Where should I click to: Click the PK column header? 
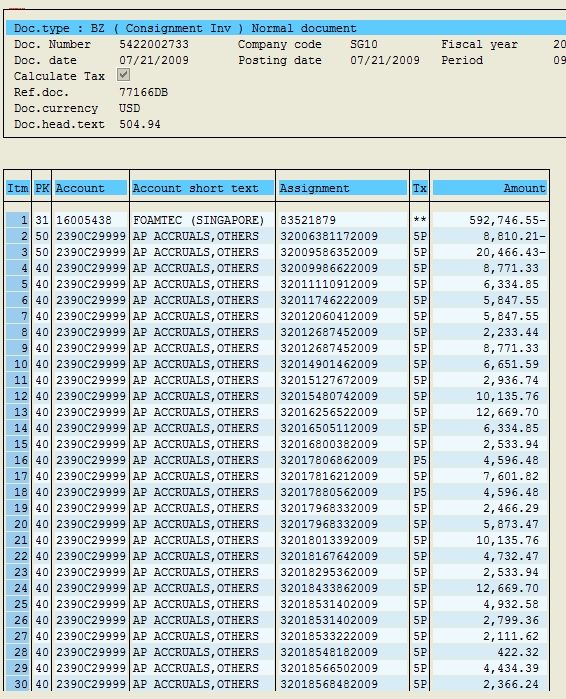pyautogui.click(x=42, y=188)
